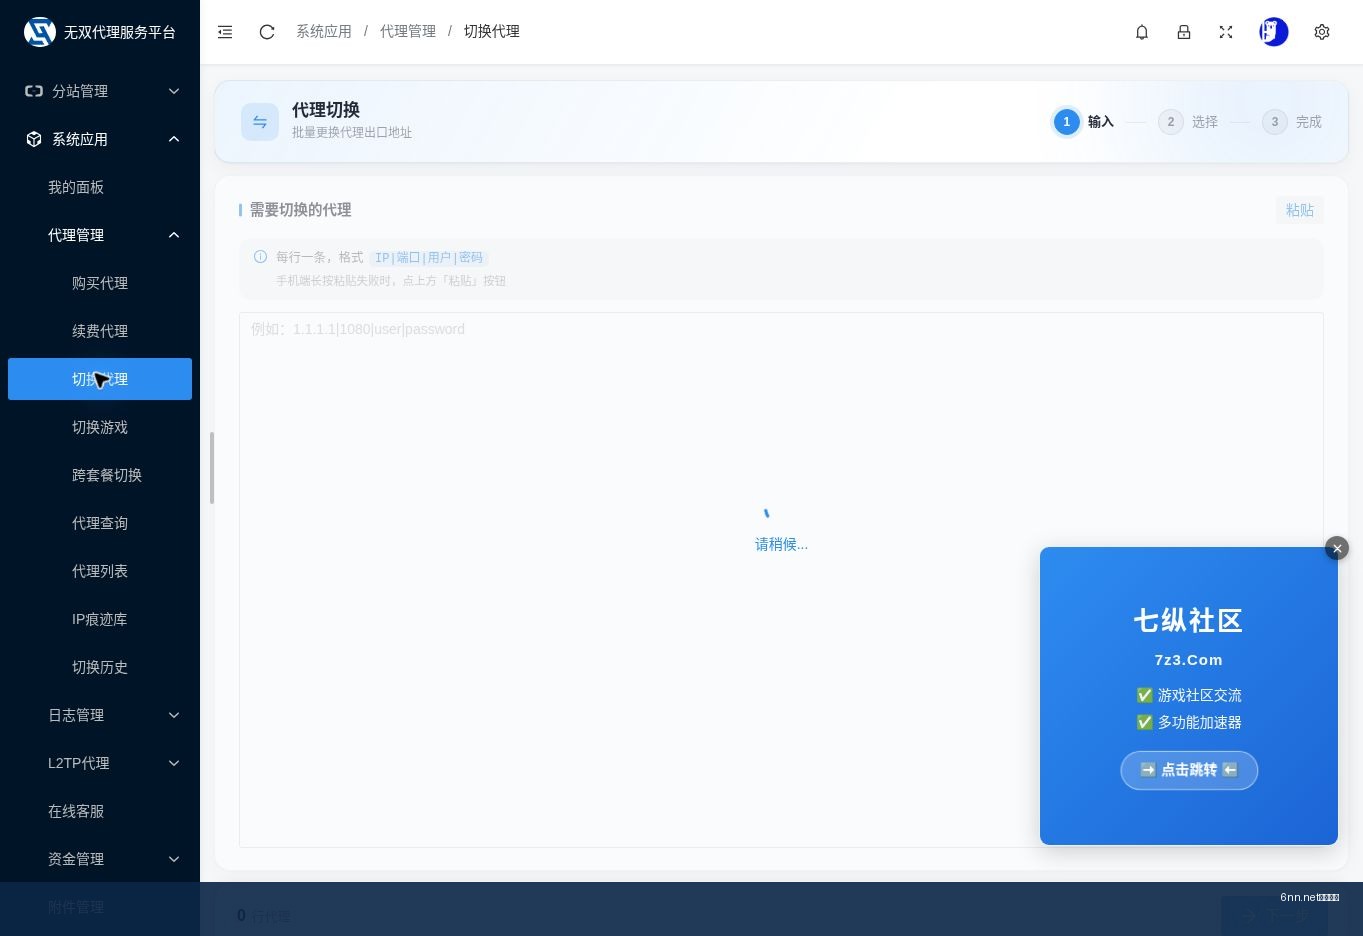Open the 购买代理 menu item

coord(100,283)
